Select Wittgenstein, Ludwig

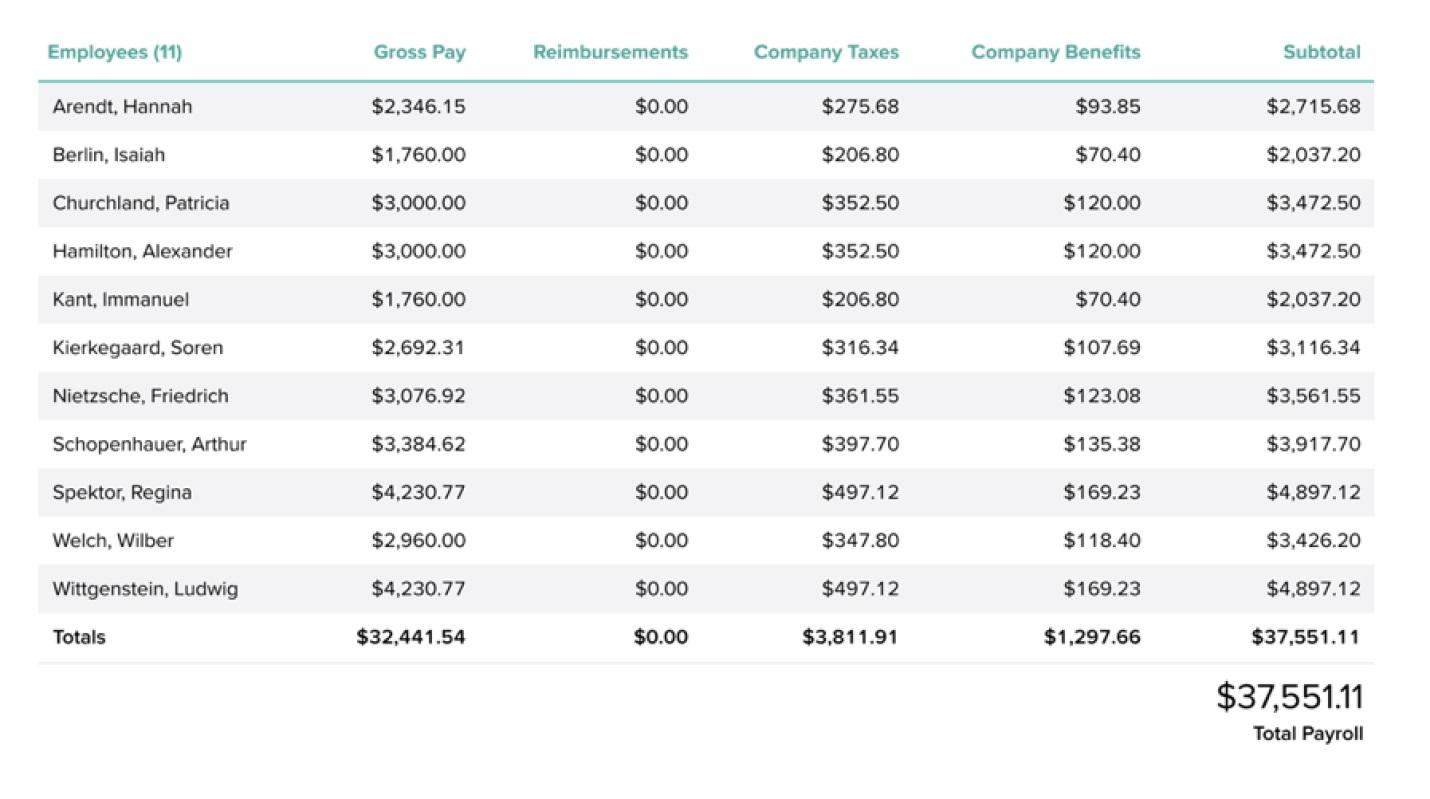pyautogui.click(x=145, y=589)
